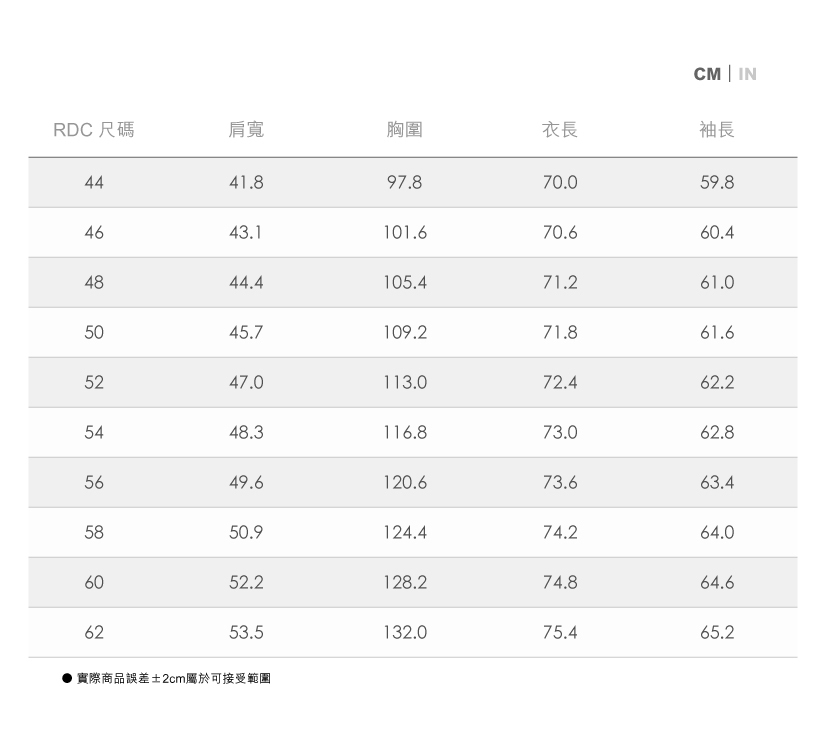Viewport: 825px width, 750px height.
Task: Click the 胸圍 column header
Action: (404, 130)
